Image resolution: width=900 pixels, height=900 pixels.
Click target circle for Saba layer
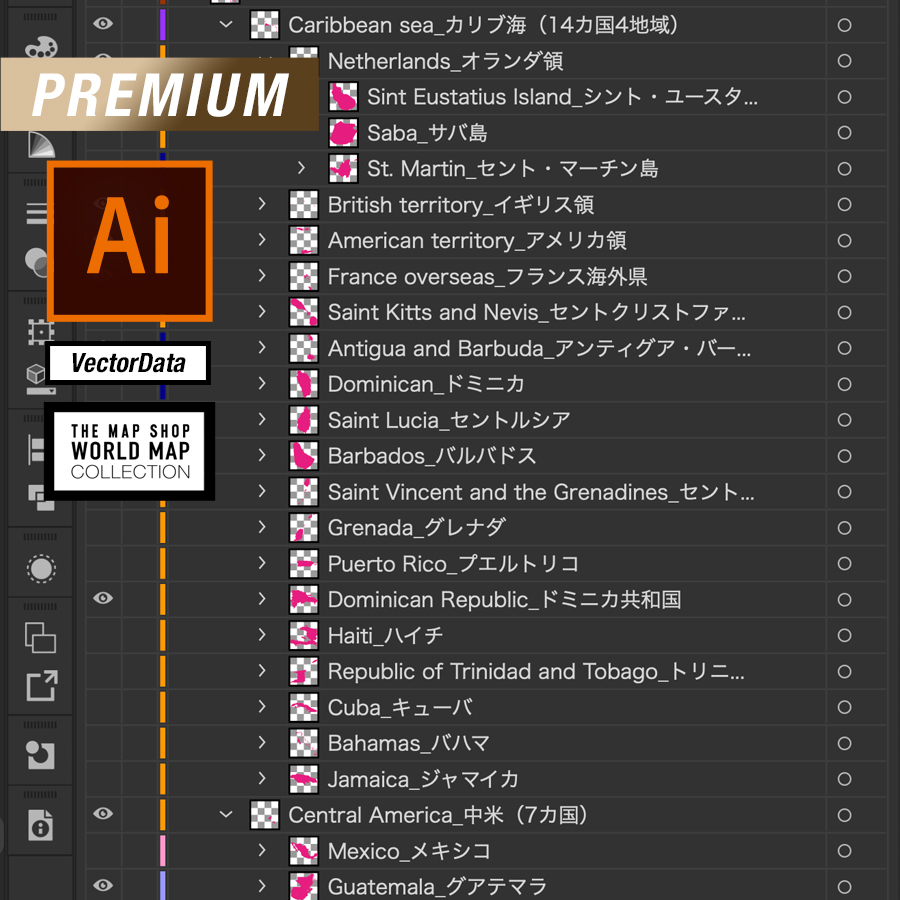844,133
